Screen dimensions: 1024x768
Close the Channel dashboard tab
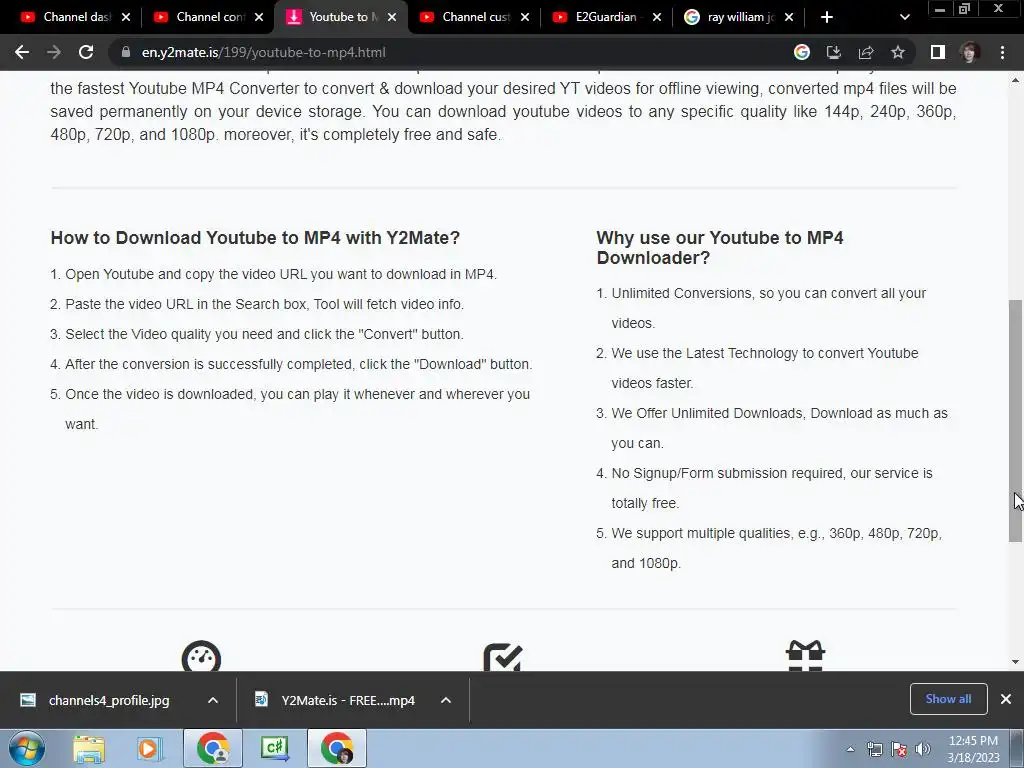[126, 17]
